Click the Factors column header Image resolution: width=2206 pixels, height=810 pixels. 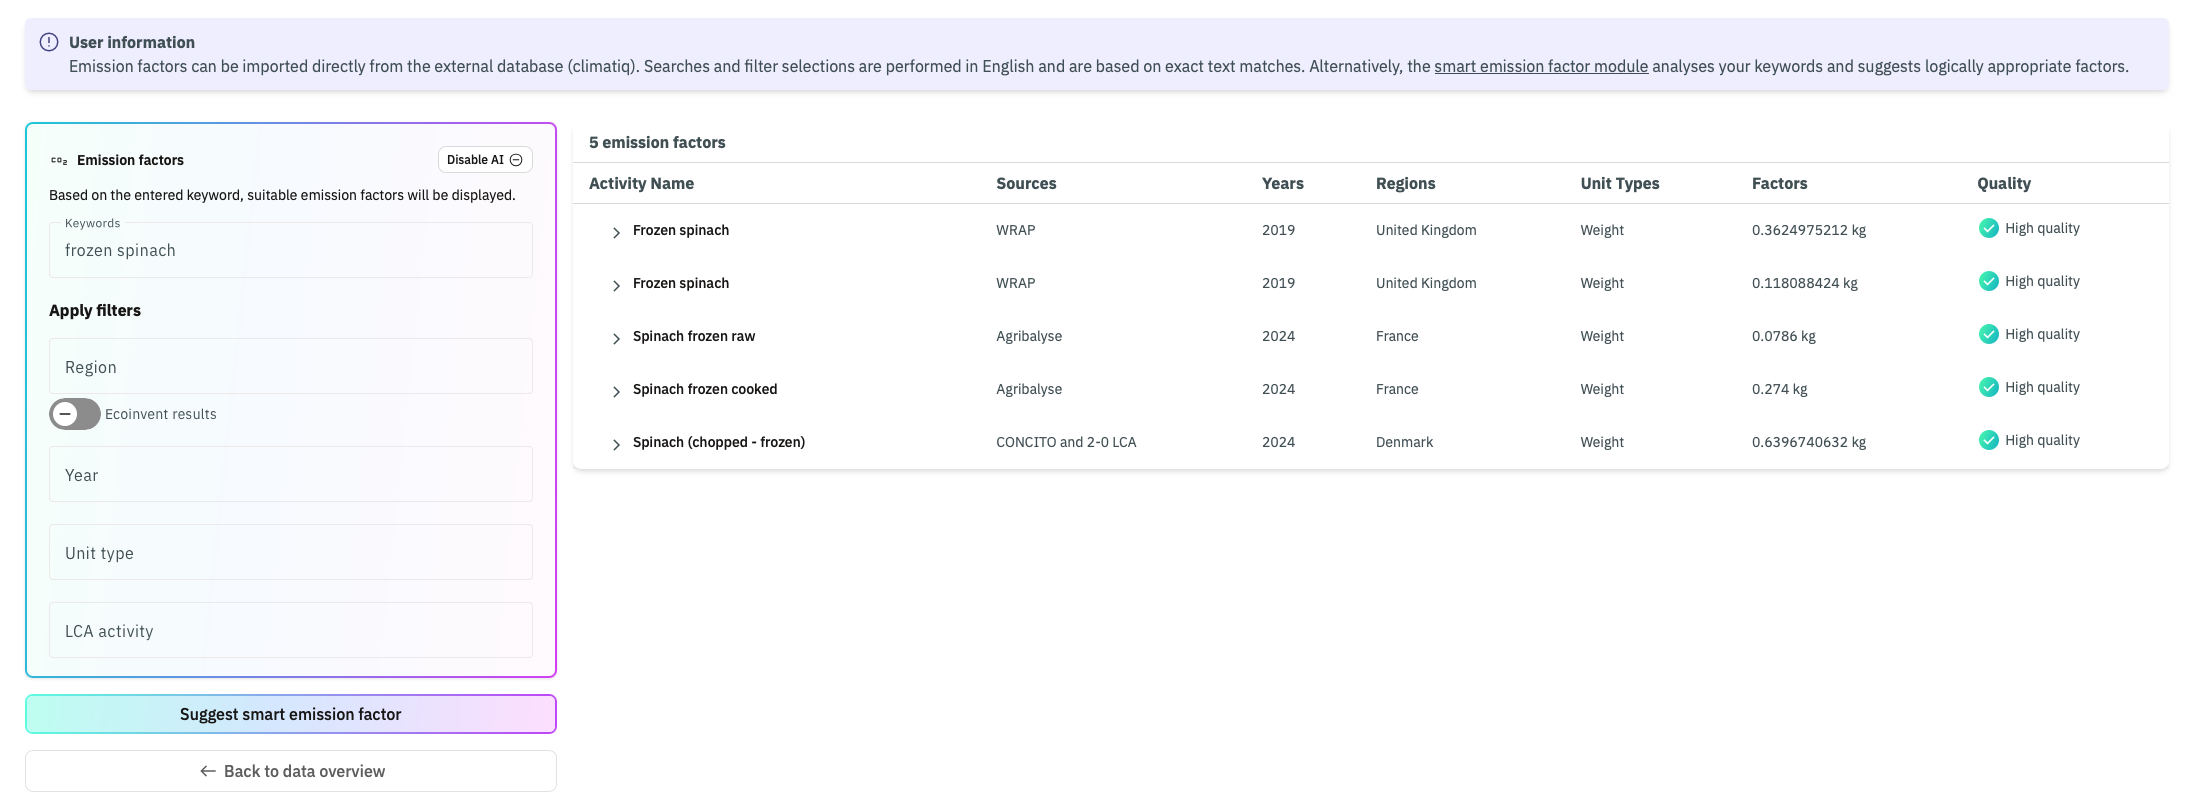click(1779, 183)
